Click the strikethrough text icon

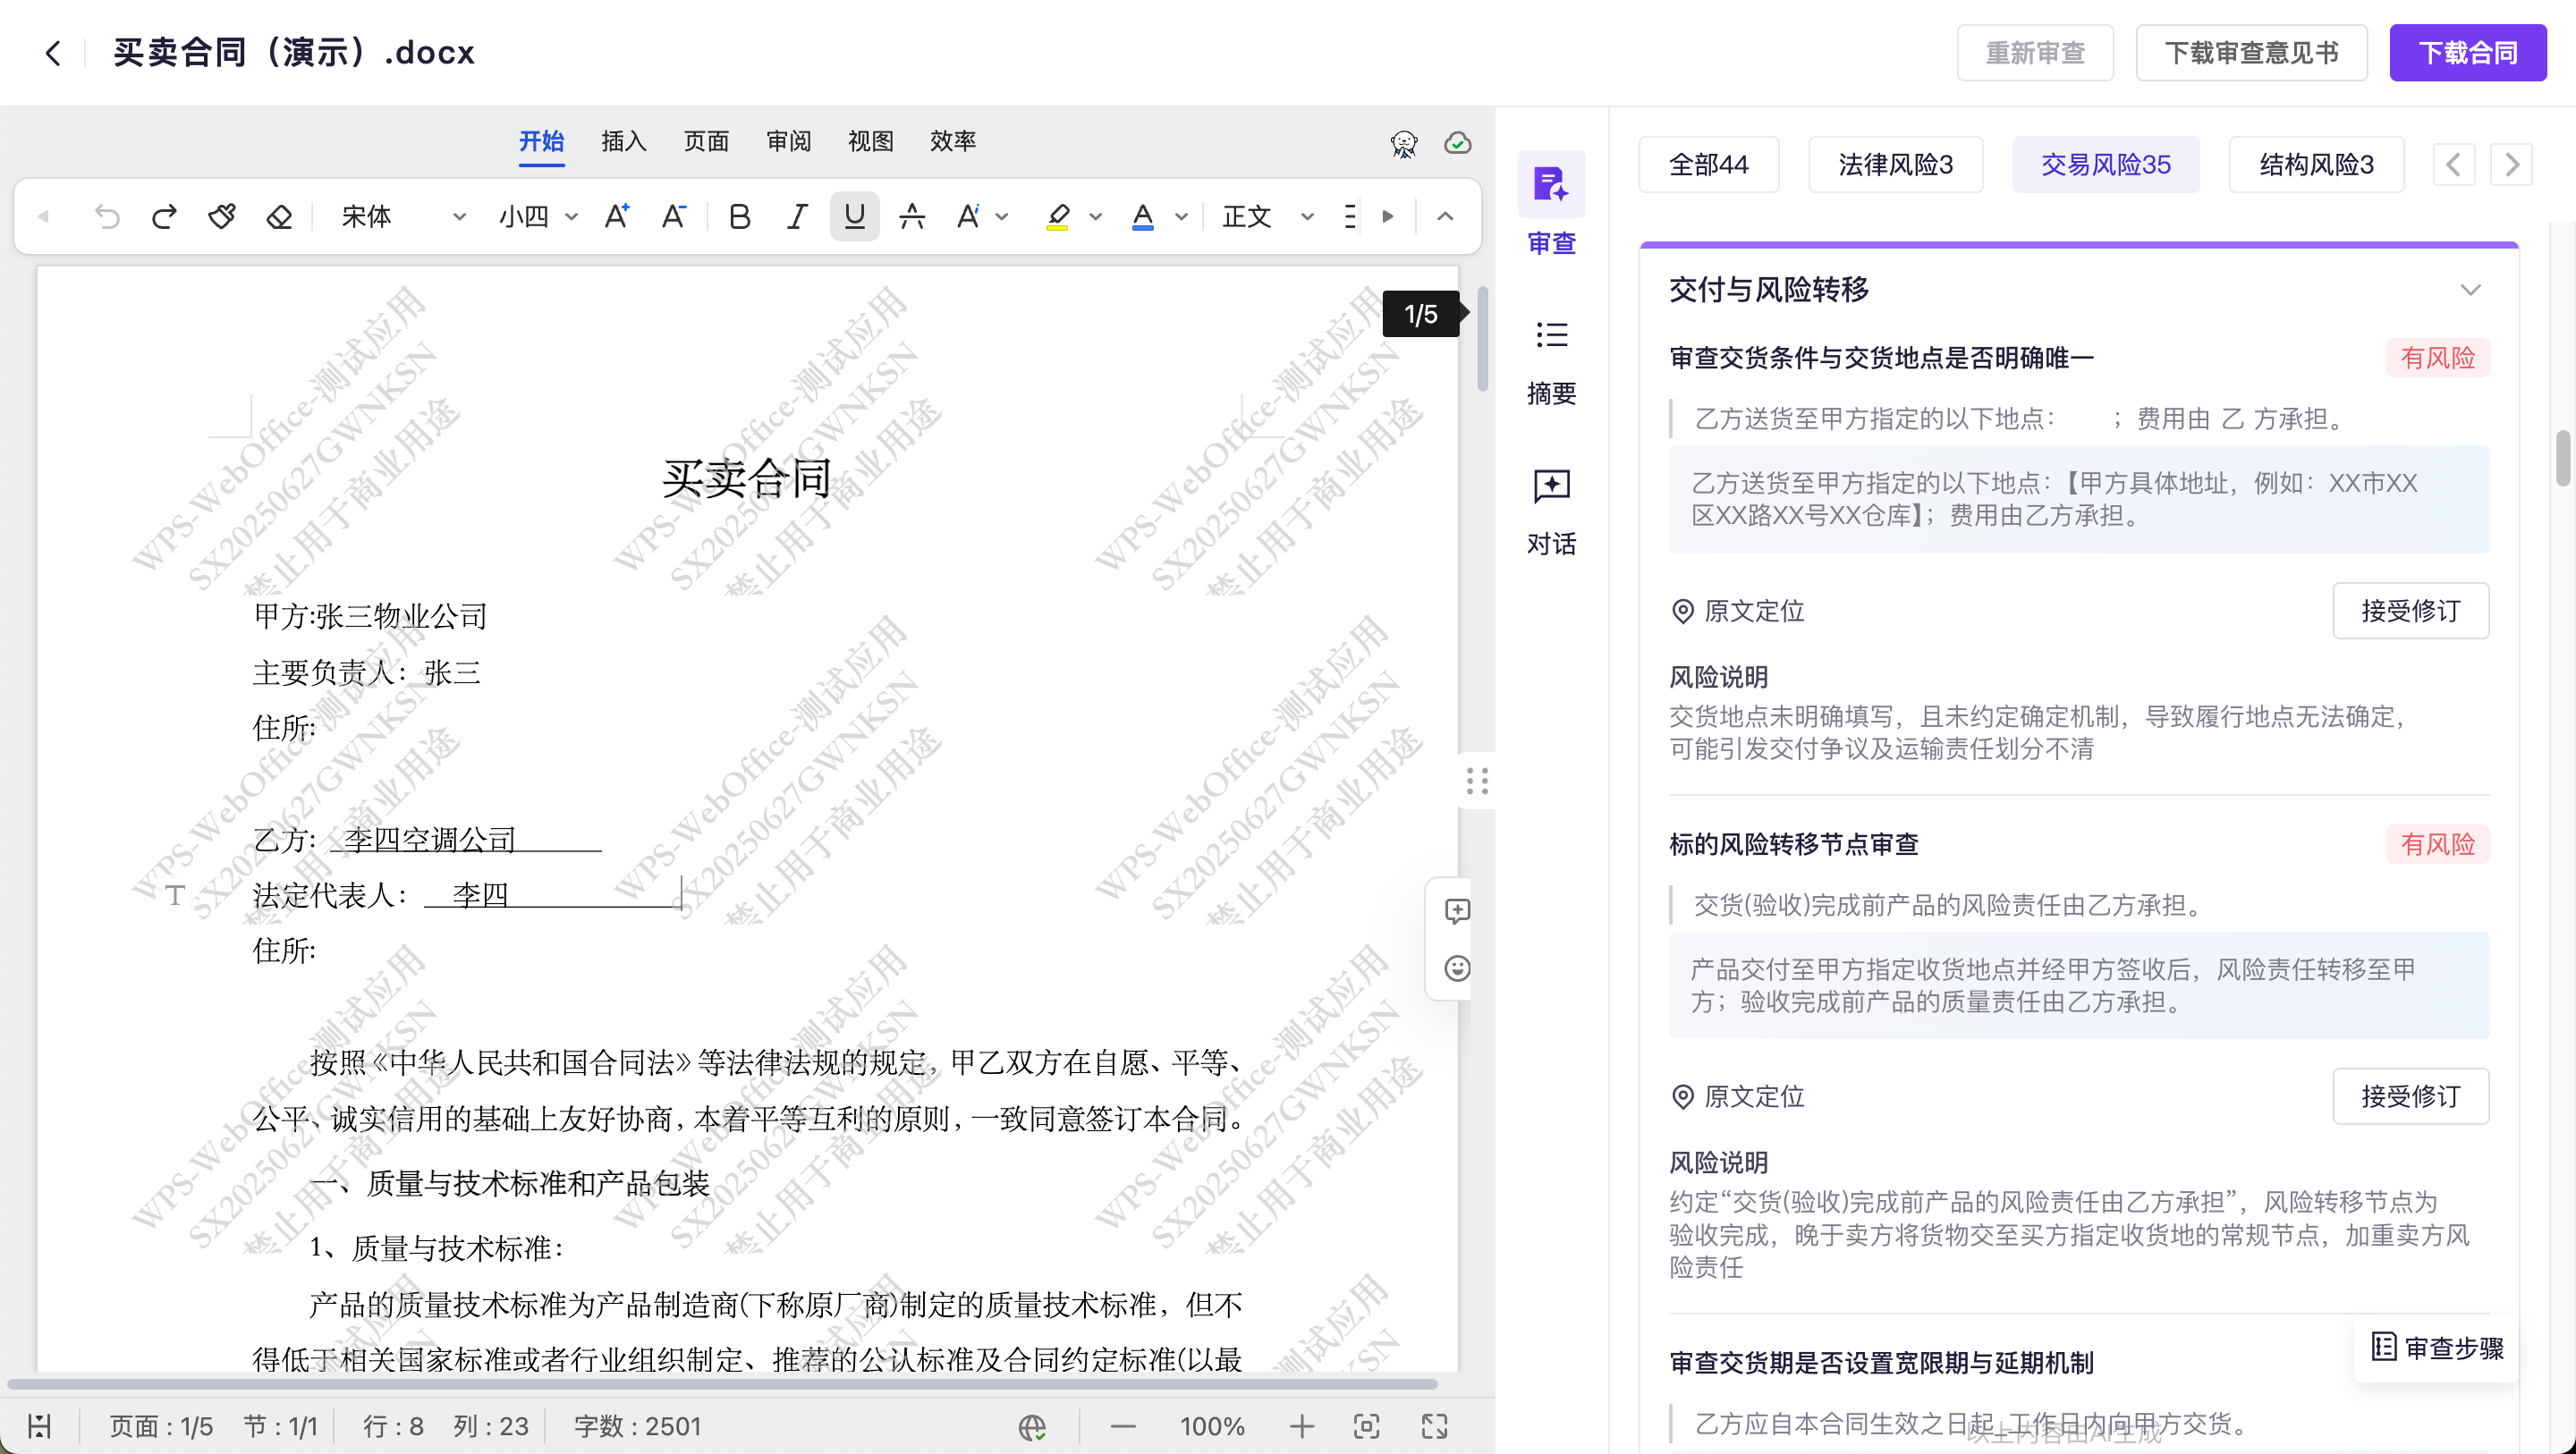pyautogui.click(x=911, y=216)
